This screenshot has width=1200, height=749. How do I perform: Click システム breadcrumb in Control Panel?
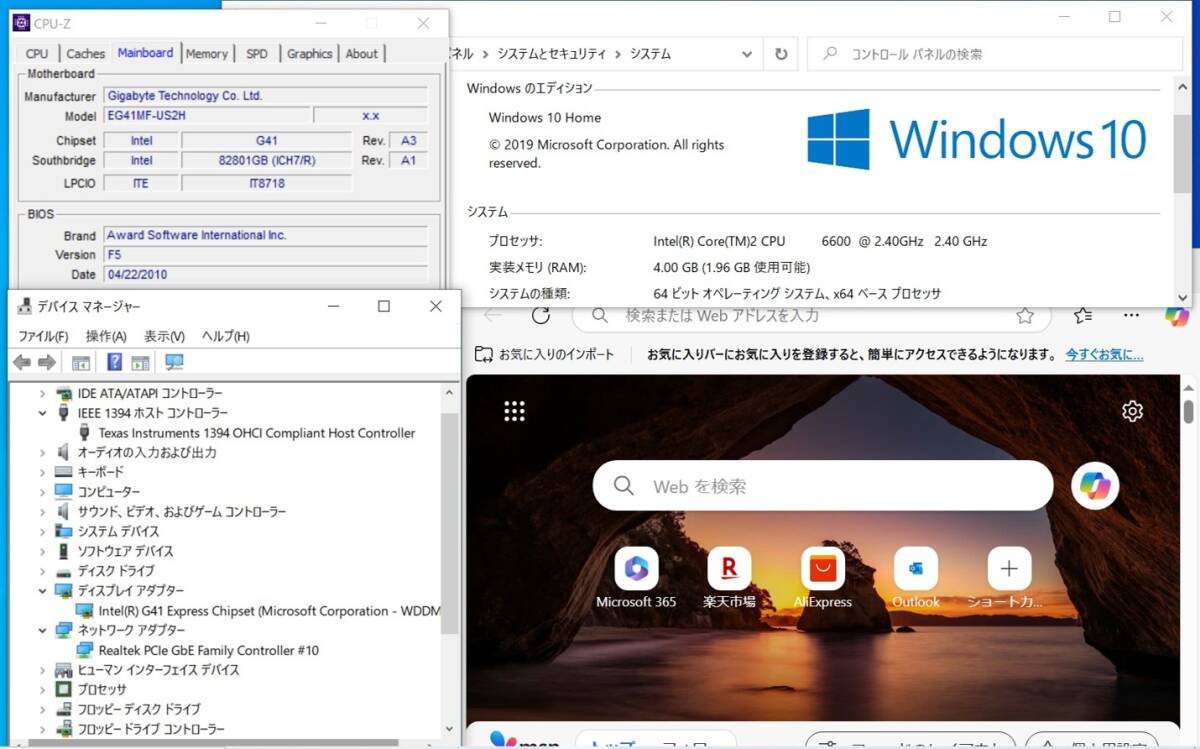pyautogui.click(x=650, y=54)
